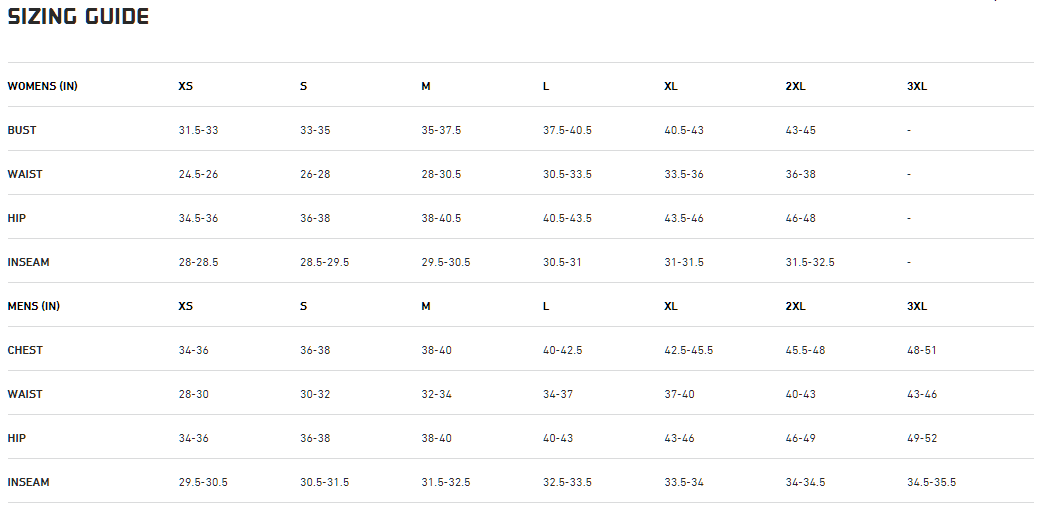1042x514 pixels.
Task: Select women's XL bust value 40.5-43
Action: [x=684, y=130]
